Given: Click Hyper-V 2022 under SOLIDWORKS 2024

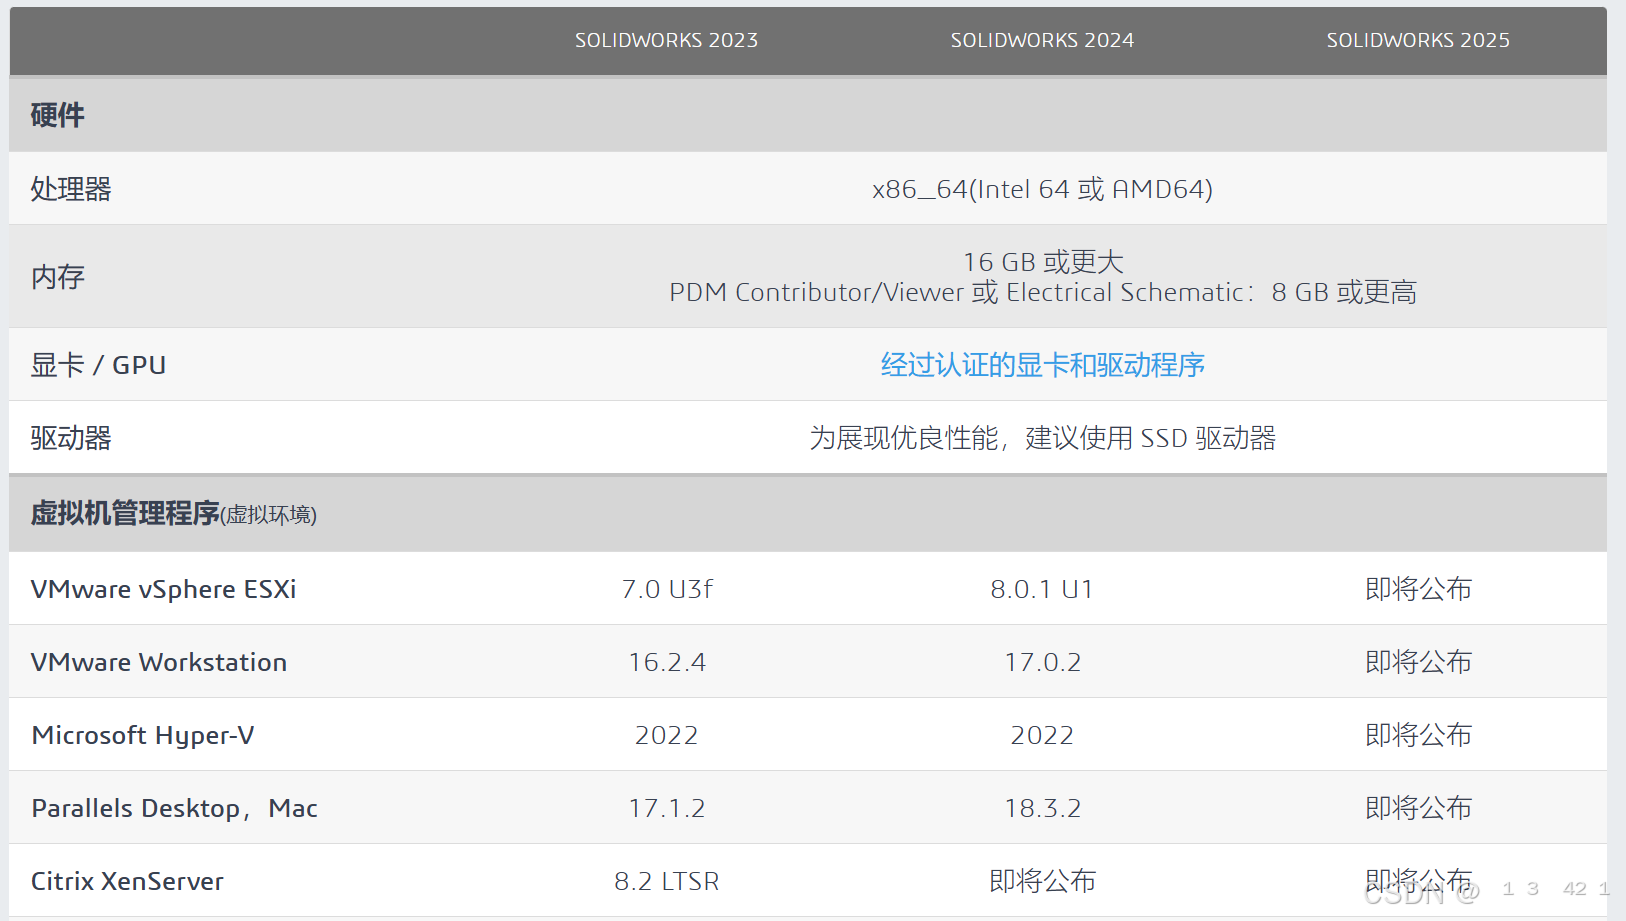Looking at the screenshot, I should (1042, 735).
